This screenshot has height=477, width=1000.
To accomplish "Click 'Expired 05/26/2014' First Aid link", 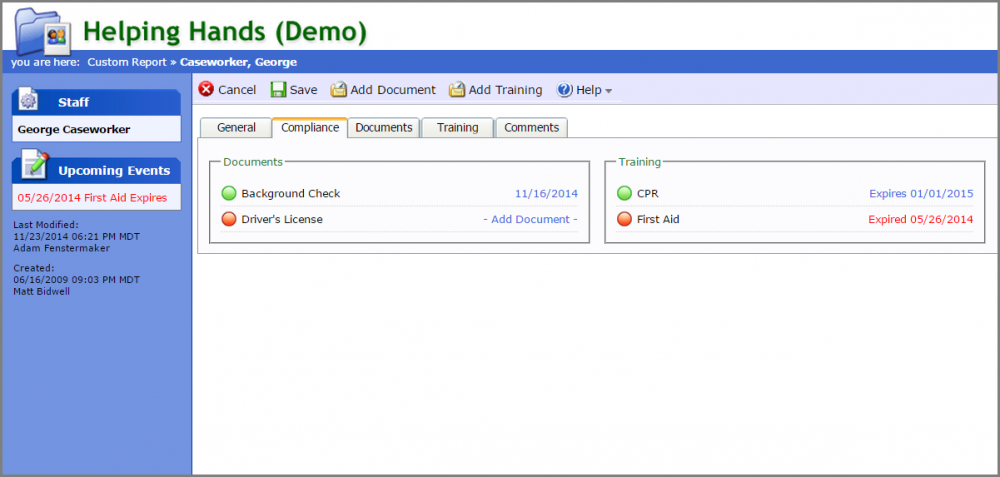I will click(x=921, y=219).
